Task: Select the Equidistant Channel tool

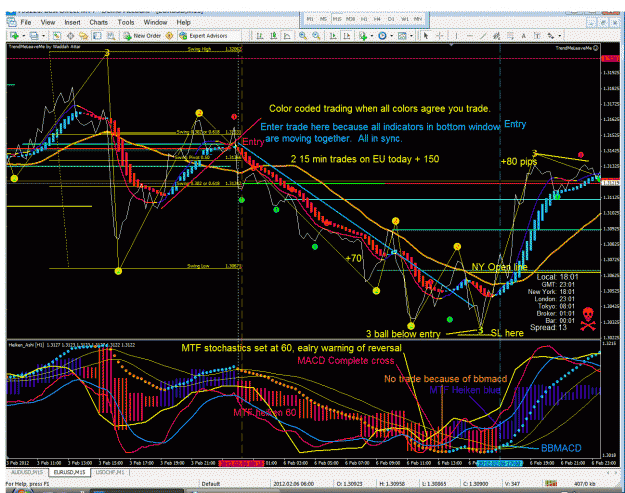Action: [x=497, y=36]
